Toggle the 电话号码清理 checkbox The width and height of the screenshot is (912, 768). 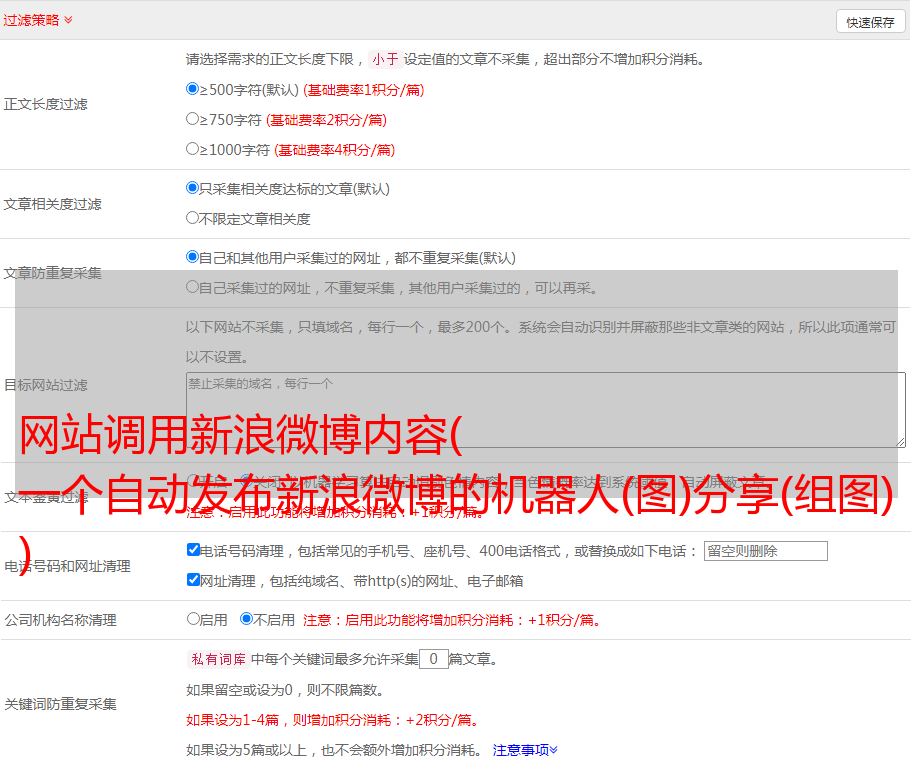click(x=193, y=550)
